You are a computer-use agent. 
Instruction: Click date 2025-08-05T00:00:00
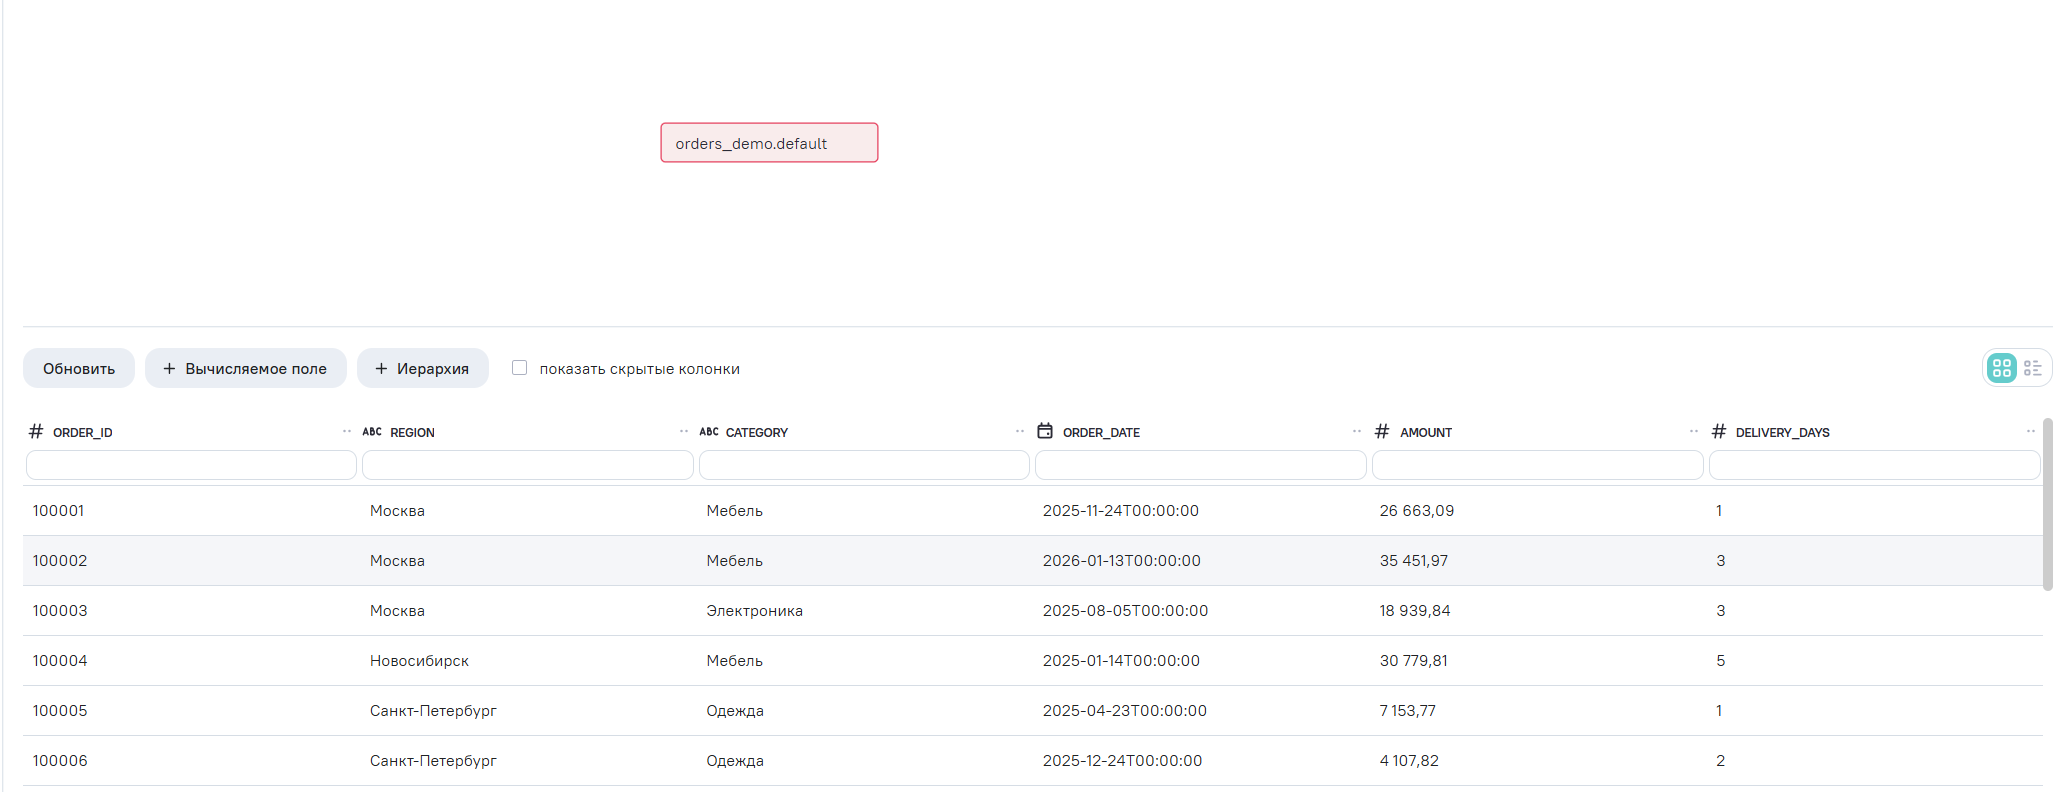(x=1125, y=611)
